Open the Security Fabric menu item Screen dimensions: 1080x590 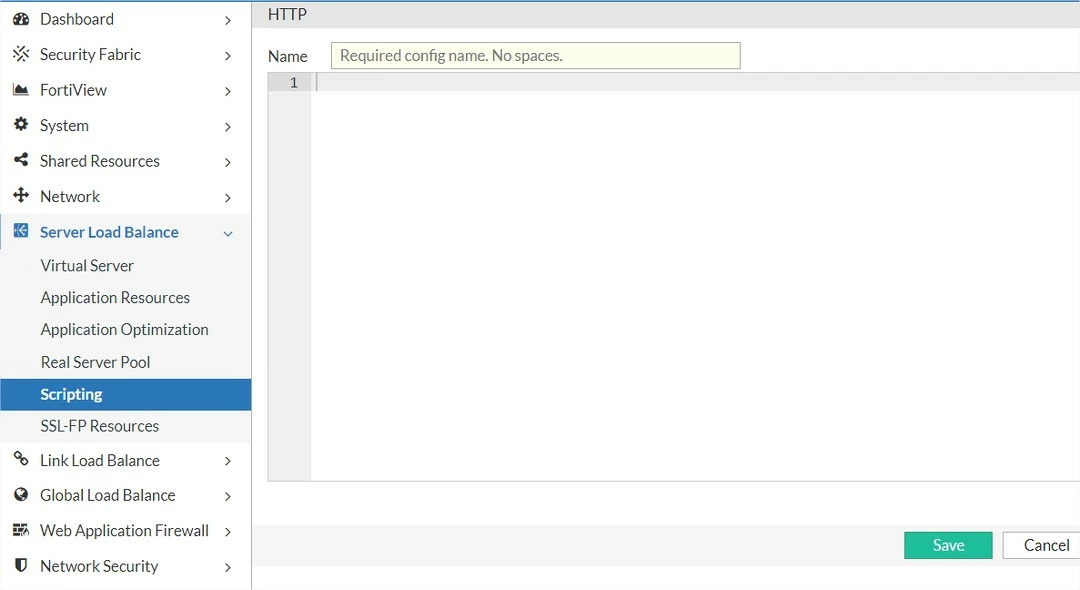coord(90,54)
